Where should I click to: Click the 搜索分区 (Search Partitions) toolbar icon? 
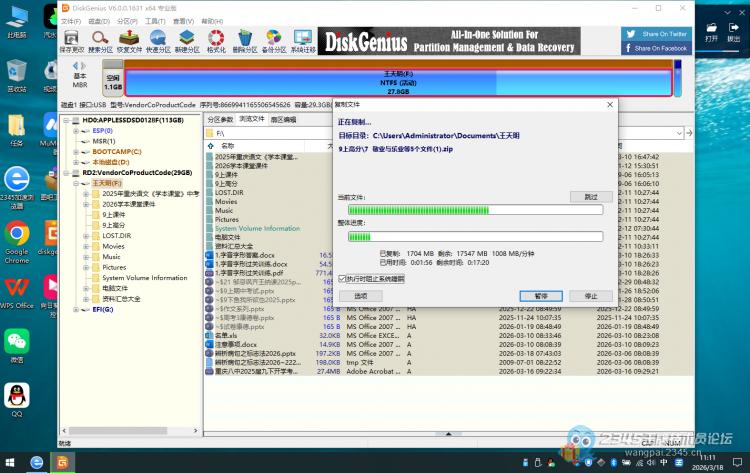(101, 39)
